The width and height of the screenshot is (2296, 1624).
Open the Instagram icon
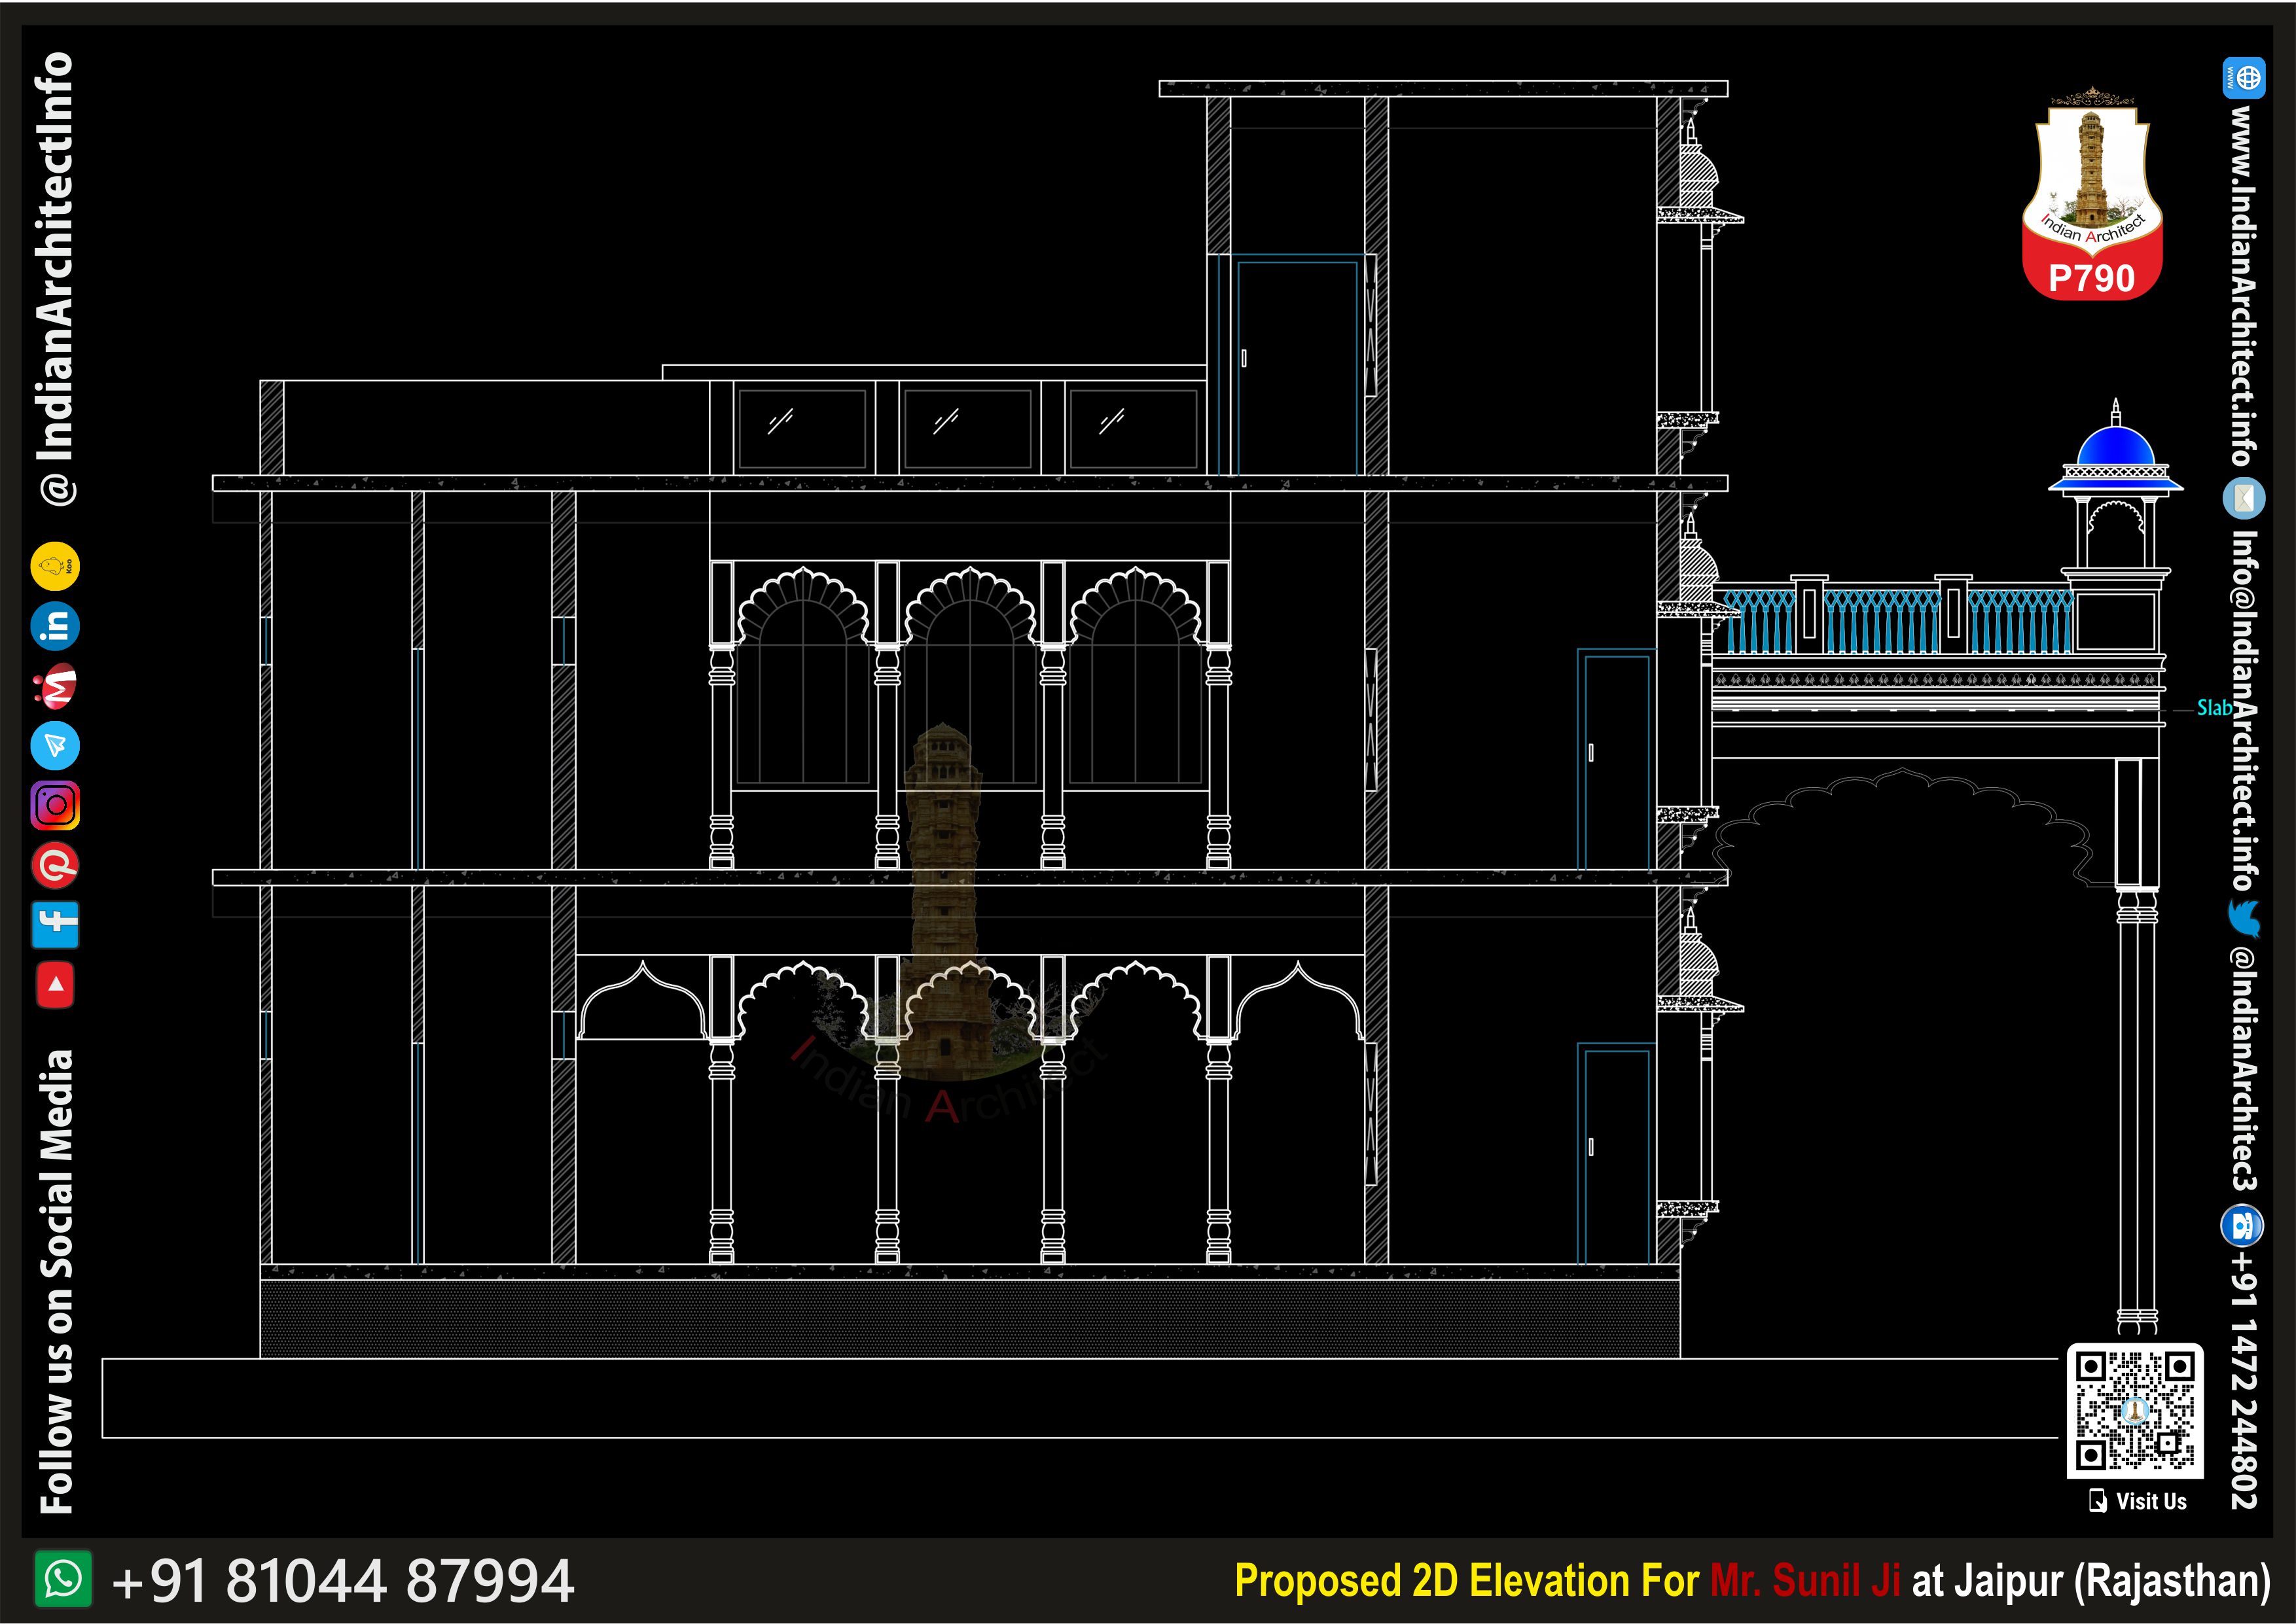coord(55,805)
